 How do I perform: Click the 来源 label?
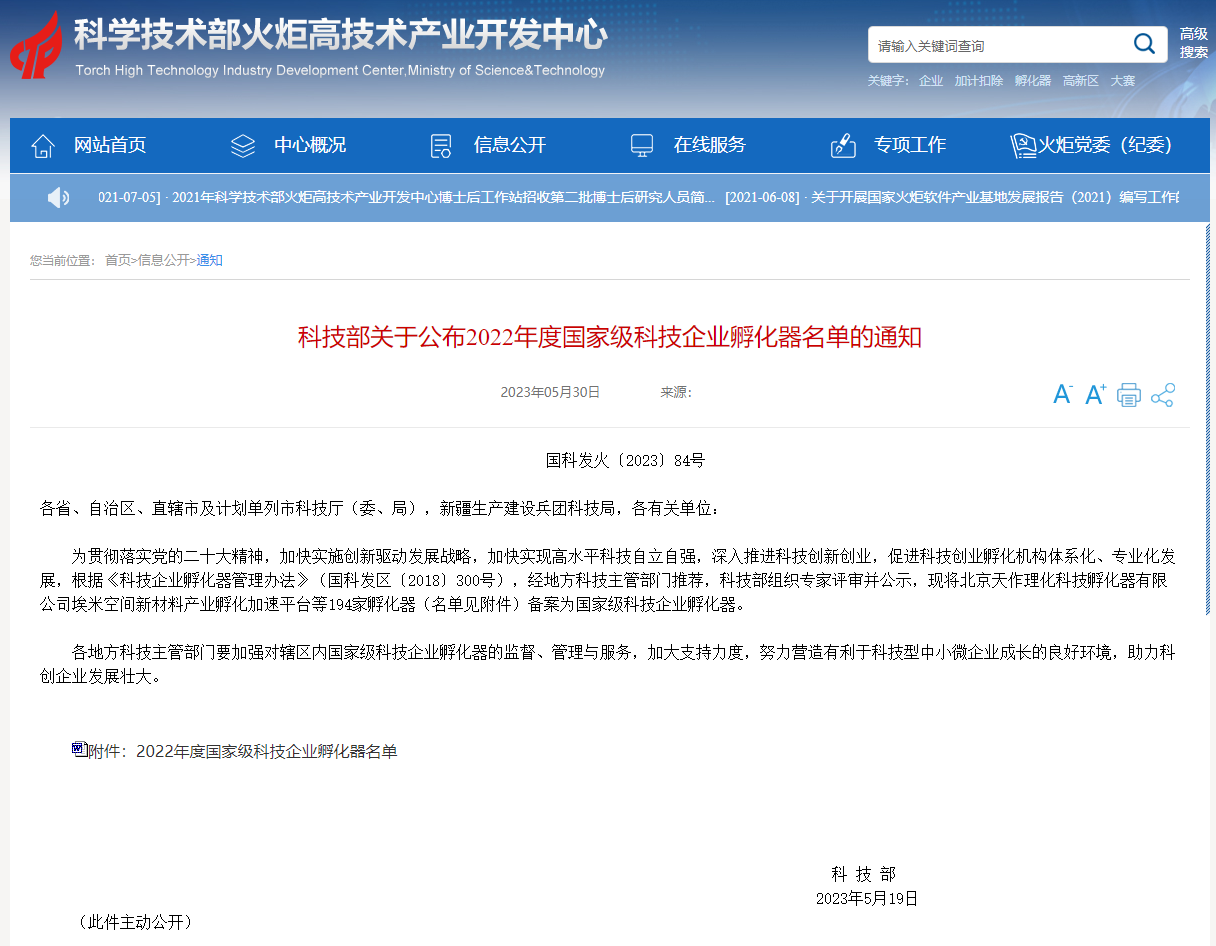(x=676, y=392)
